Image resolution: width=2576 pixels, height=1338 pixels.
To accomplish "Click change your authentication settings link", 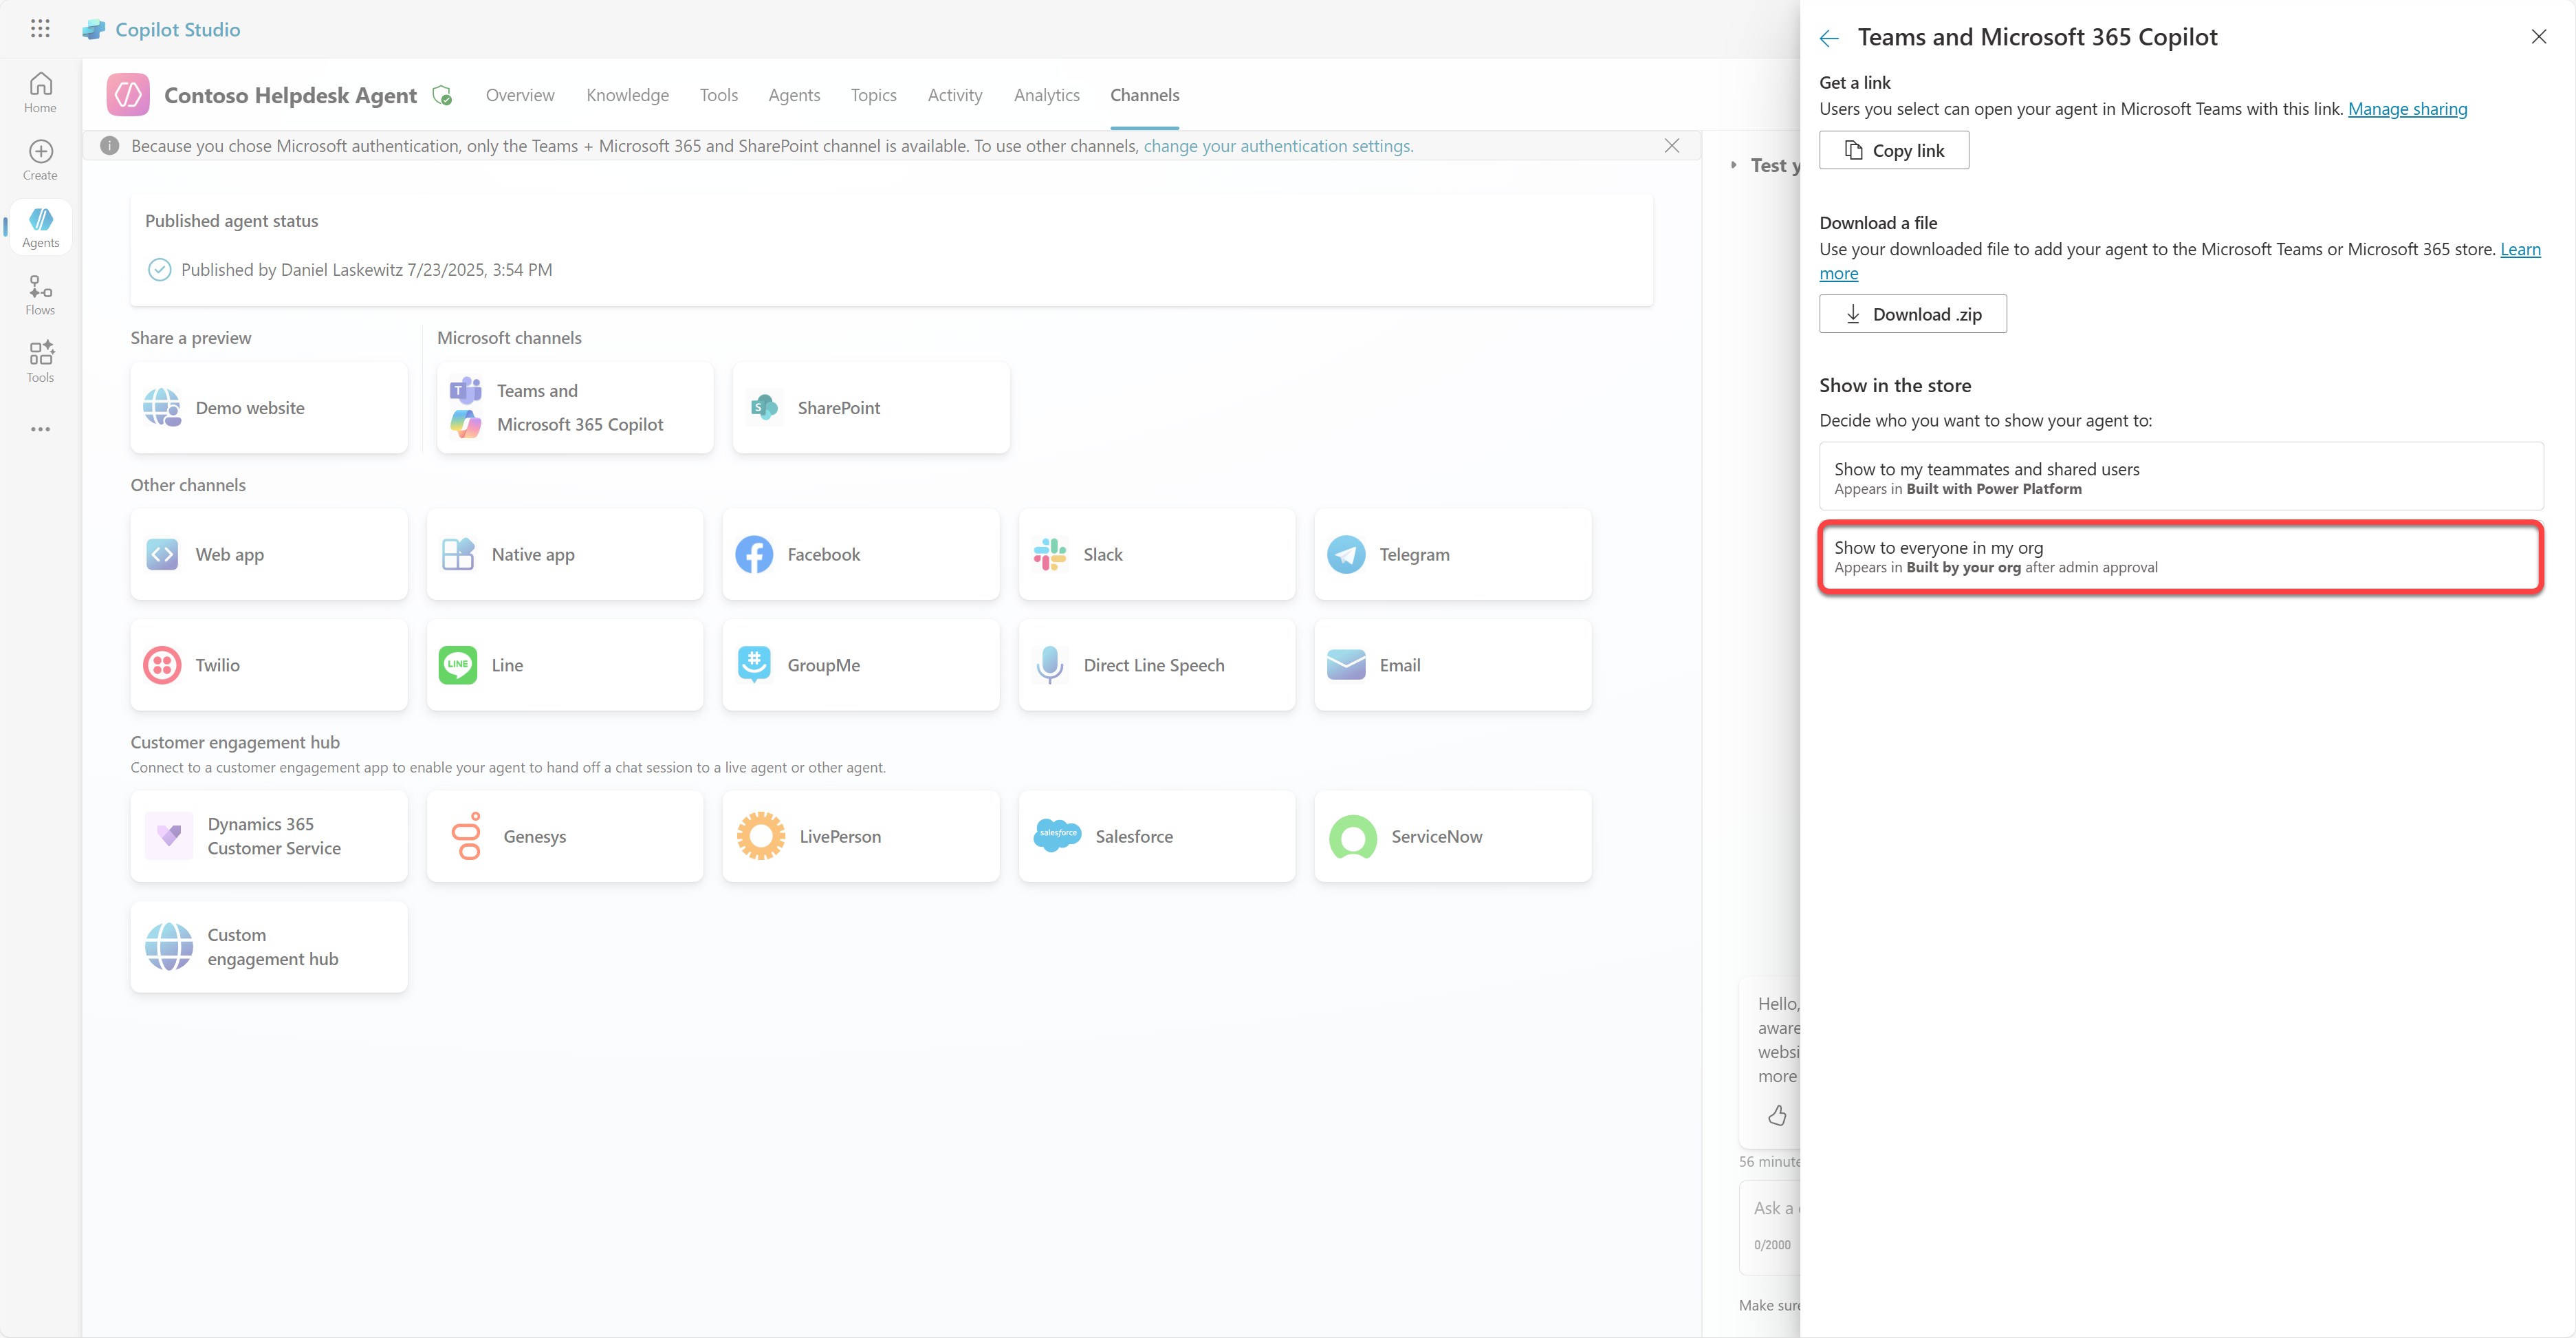I will 1278,146.
